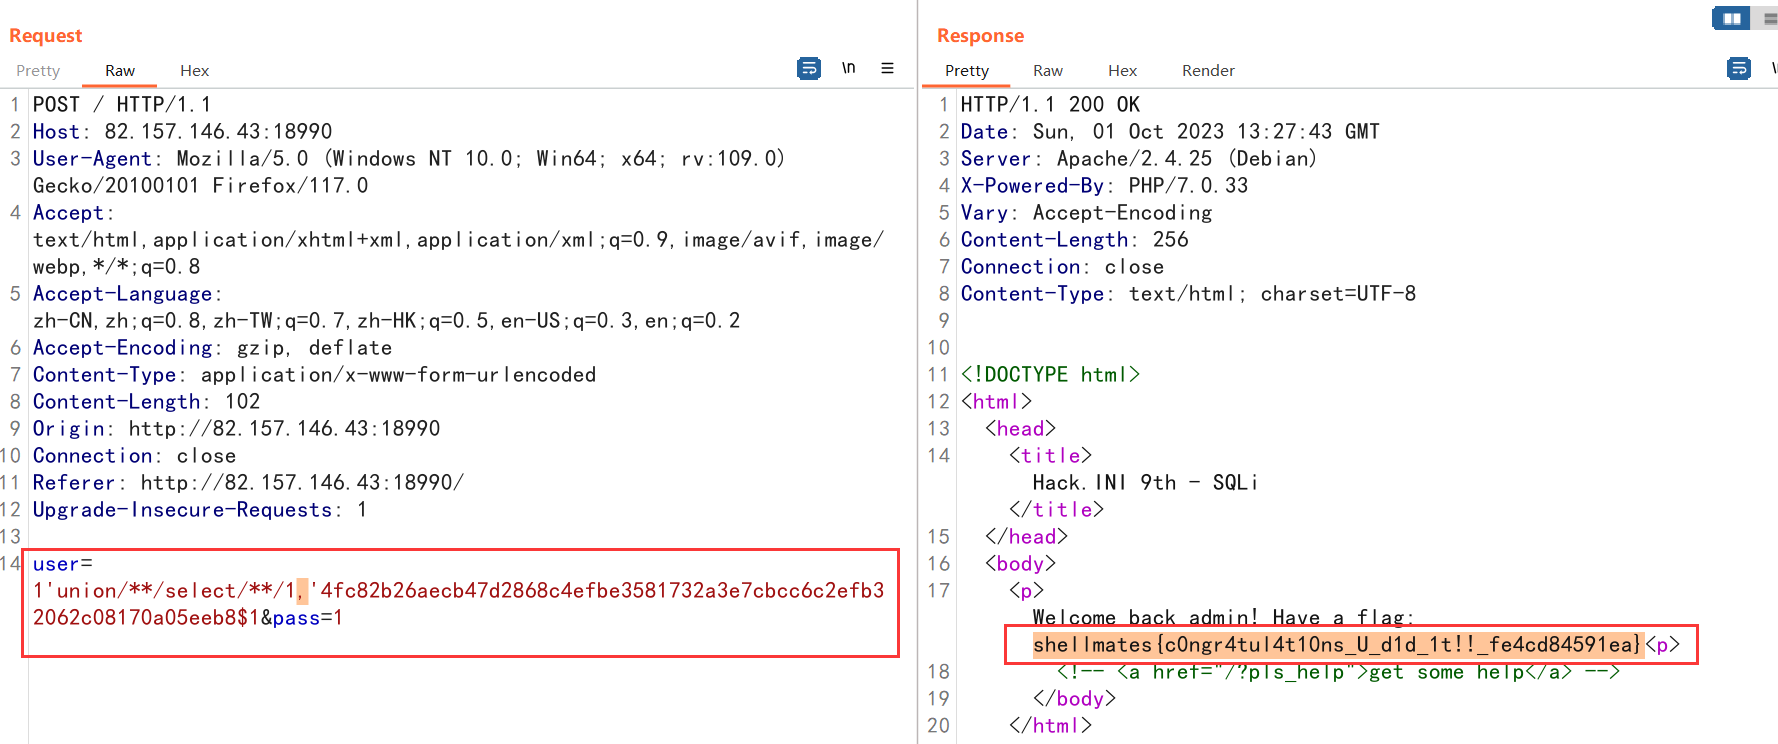Click the closing '</body>' tag line
Image resolution: width=1778 pixels, height=744 pixels.
click(x=1074, y=699)
